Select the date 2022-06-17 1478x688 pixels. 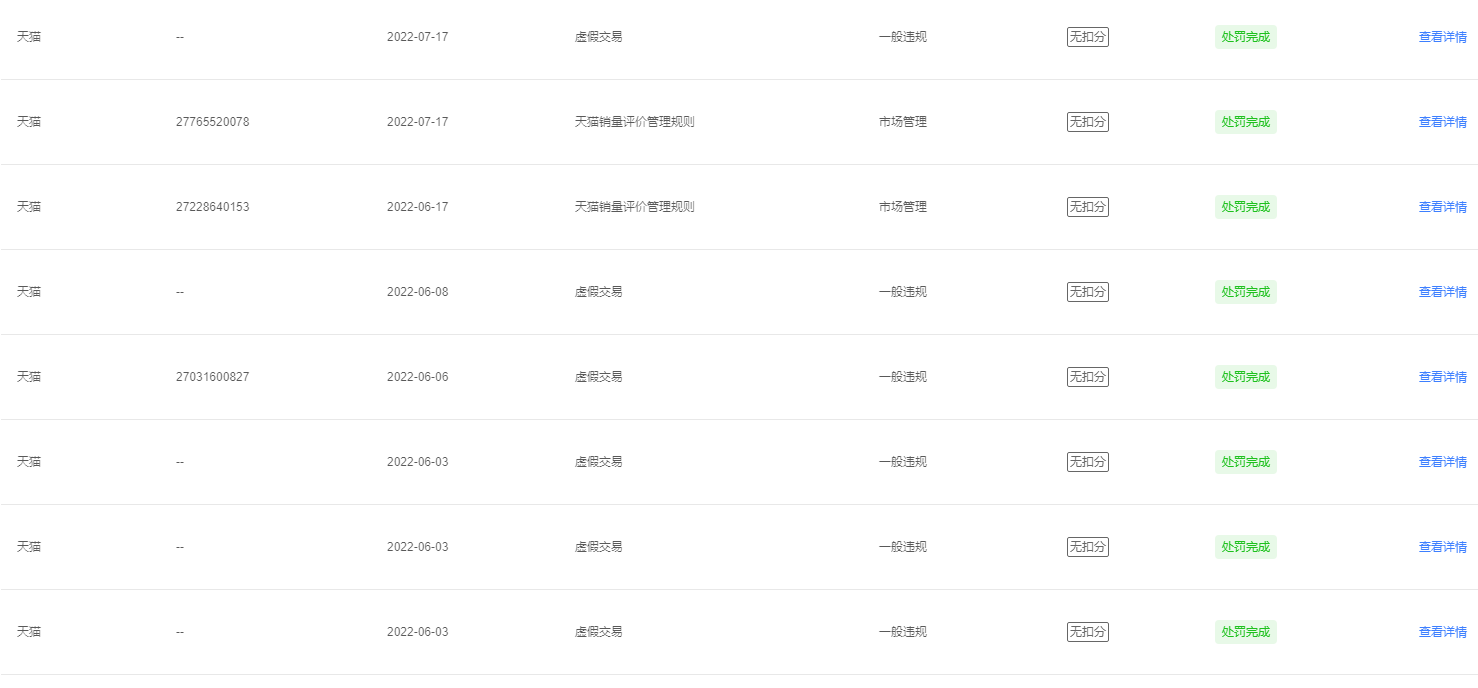click(x=417, y=207)
